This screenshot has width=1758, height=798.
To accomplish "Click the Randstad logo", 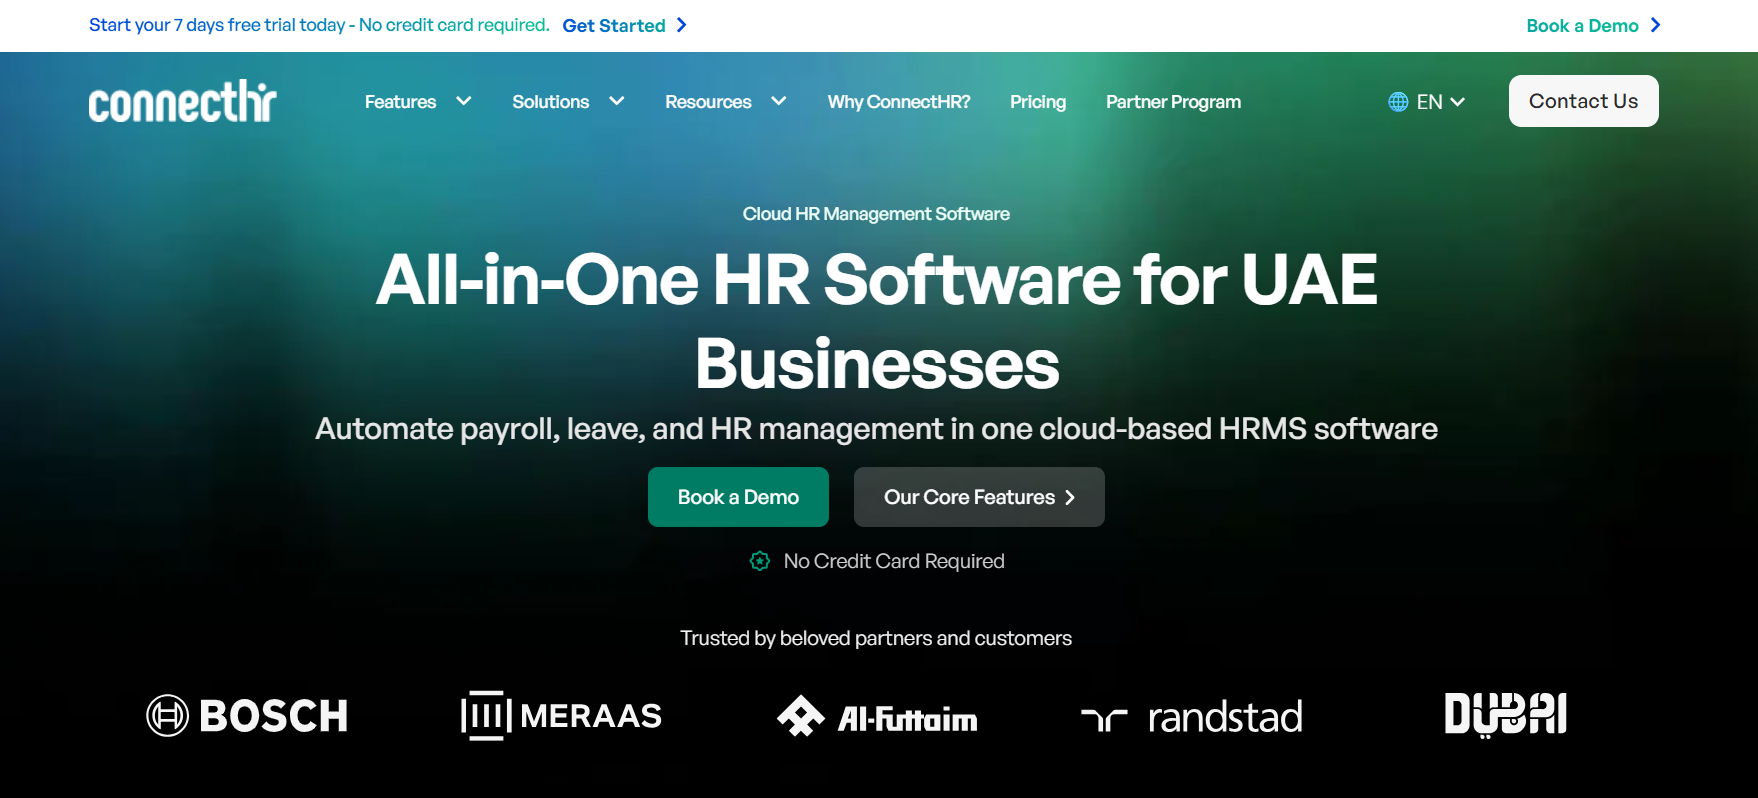I will coord(1192,717).
